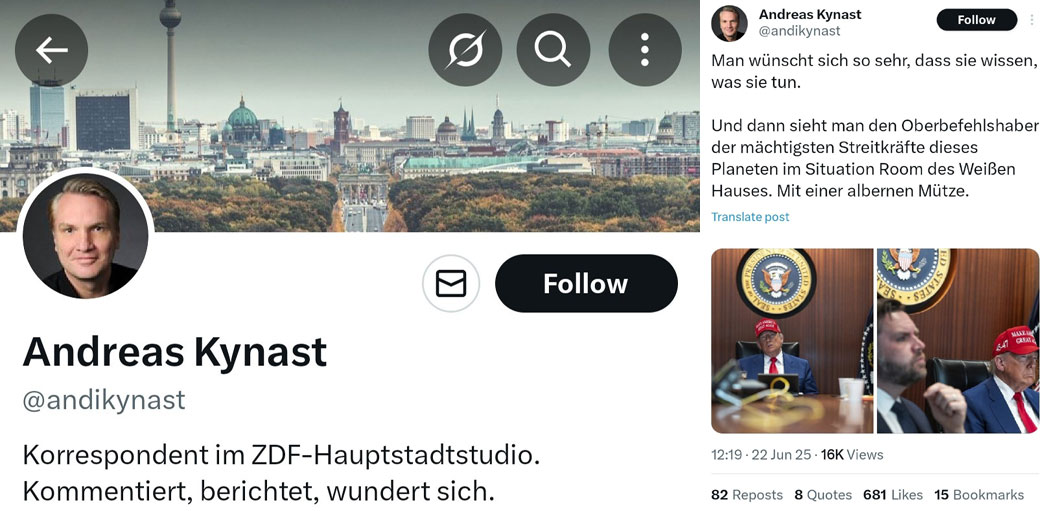Screen dimensions: 1050x511
Task: Send a message via the envelope icon
Action: [451, 283]
